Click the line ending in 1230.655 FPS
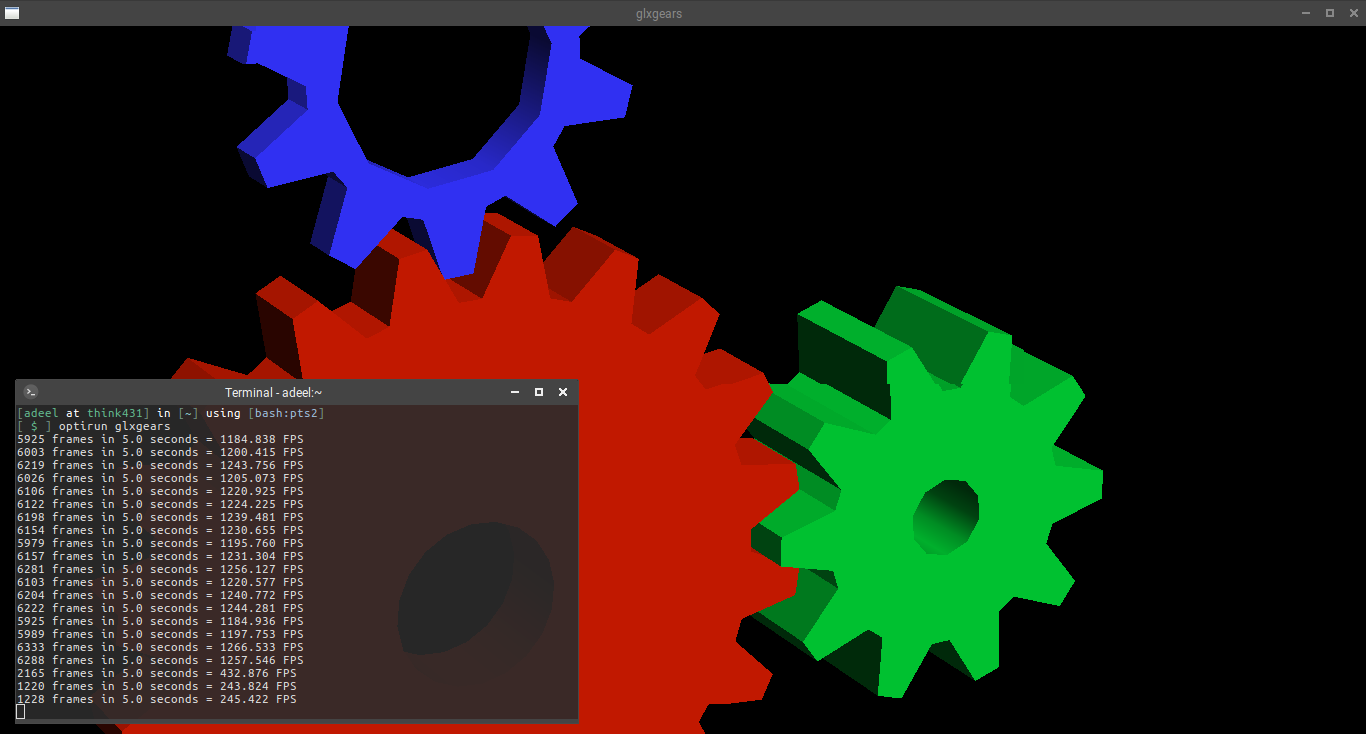Screen dimensions: 1366x734 tap(160, 530)
